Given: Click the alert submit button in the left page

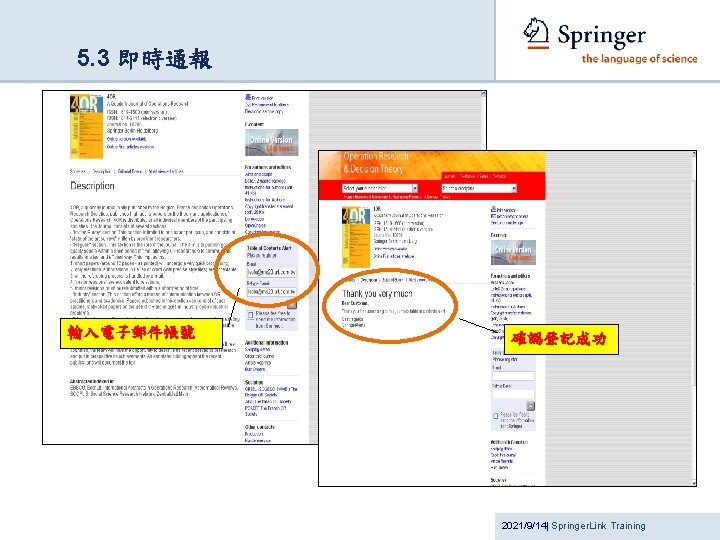Looking at the screenshot, I should click(292, 304).
